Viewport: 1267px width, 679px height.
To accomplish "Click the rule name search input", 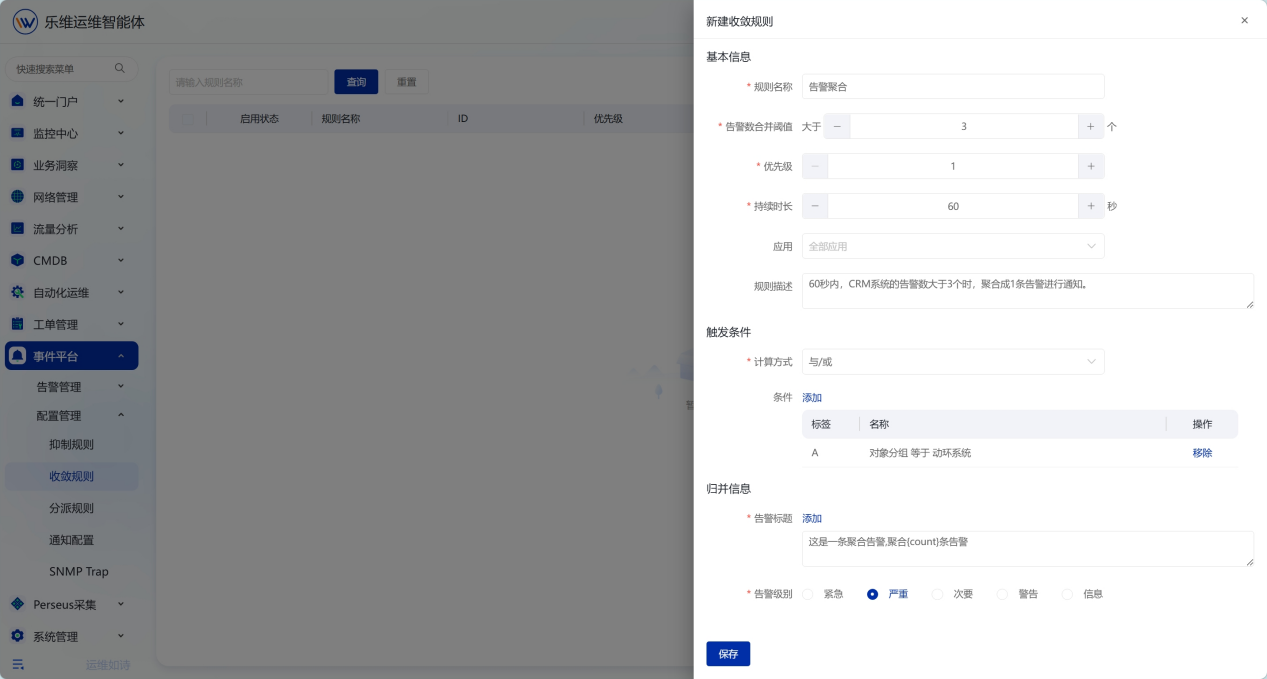I will pos(249,82).
